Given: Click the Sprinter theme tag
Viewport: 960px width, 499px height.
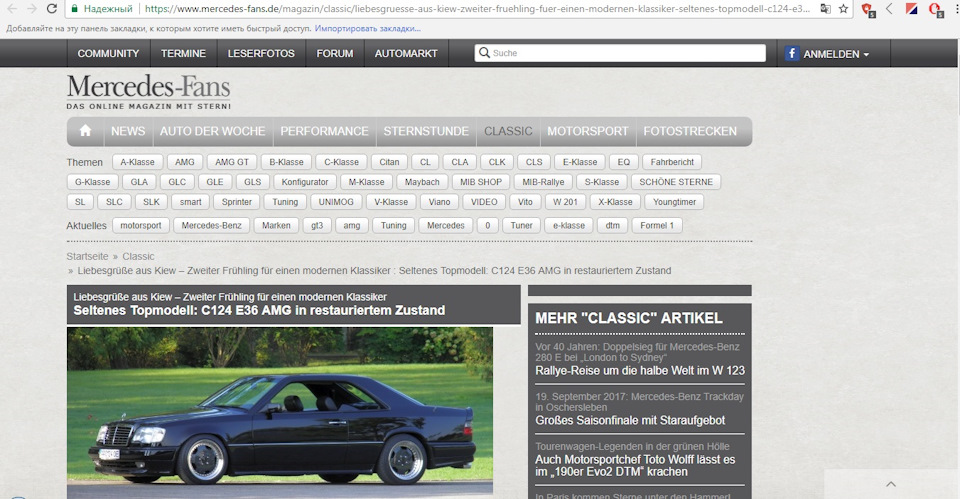Looking at the screenshot, I should [237, 201].
